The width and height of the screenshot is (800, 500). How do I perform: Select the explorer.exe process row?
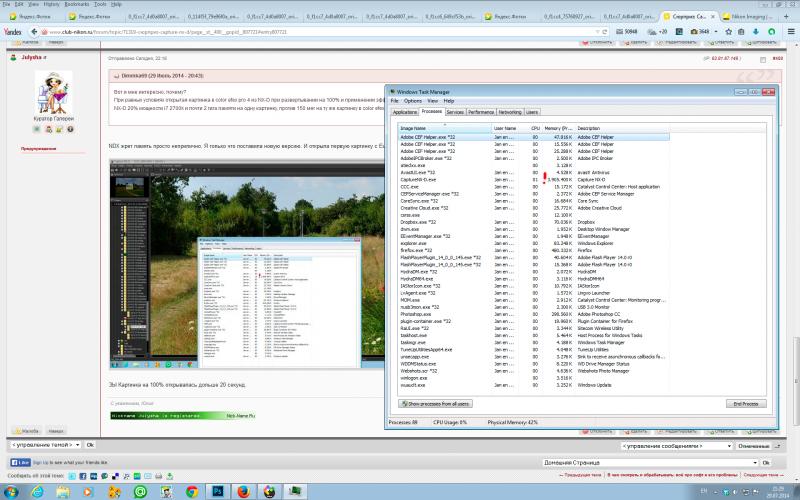[534, 243]
